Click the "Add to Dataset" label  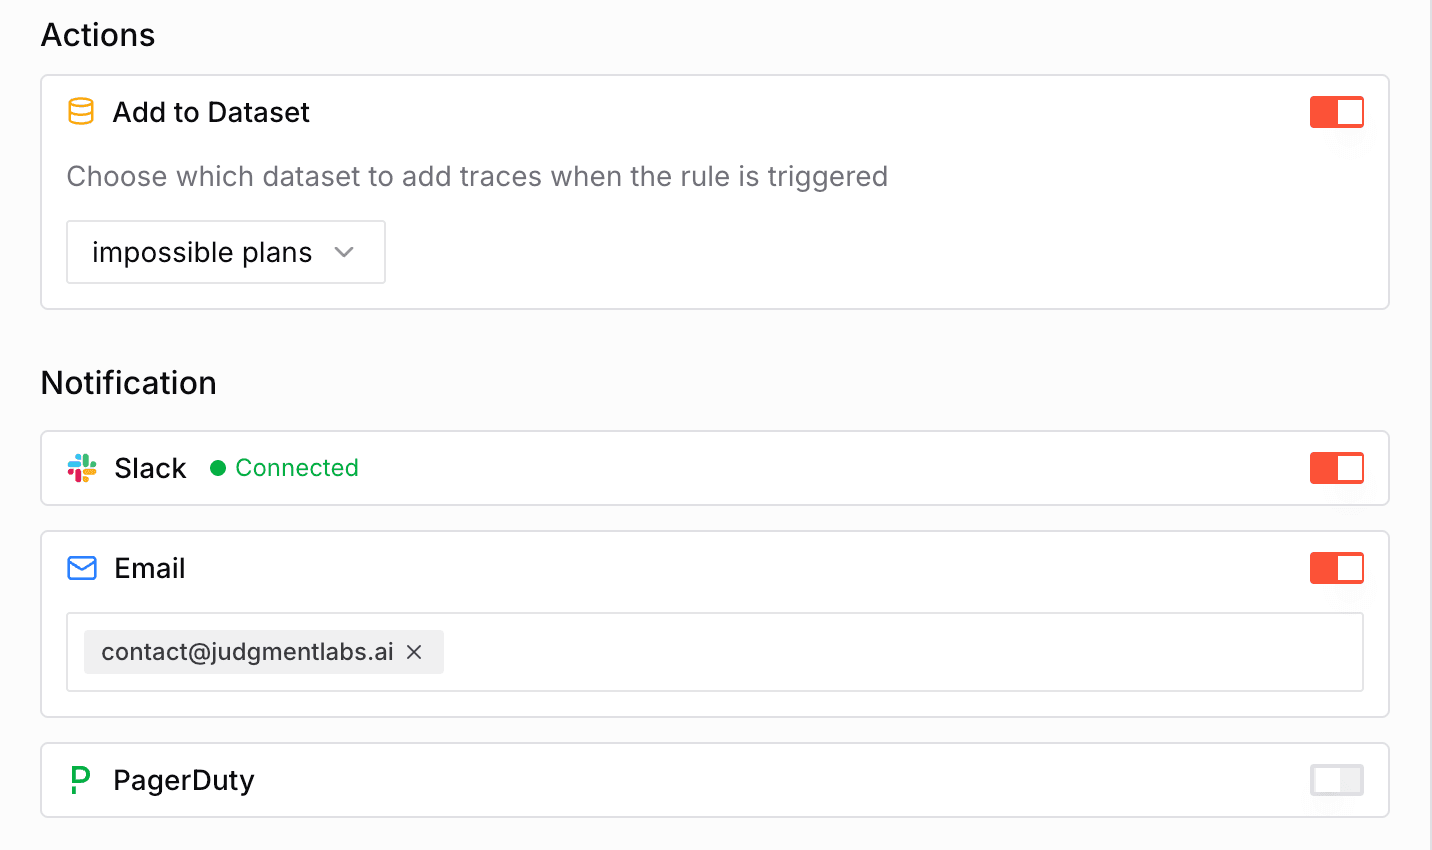point(211,112)
